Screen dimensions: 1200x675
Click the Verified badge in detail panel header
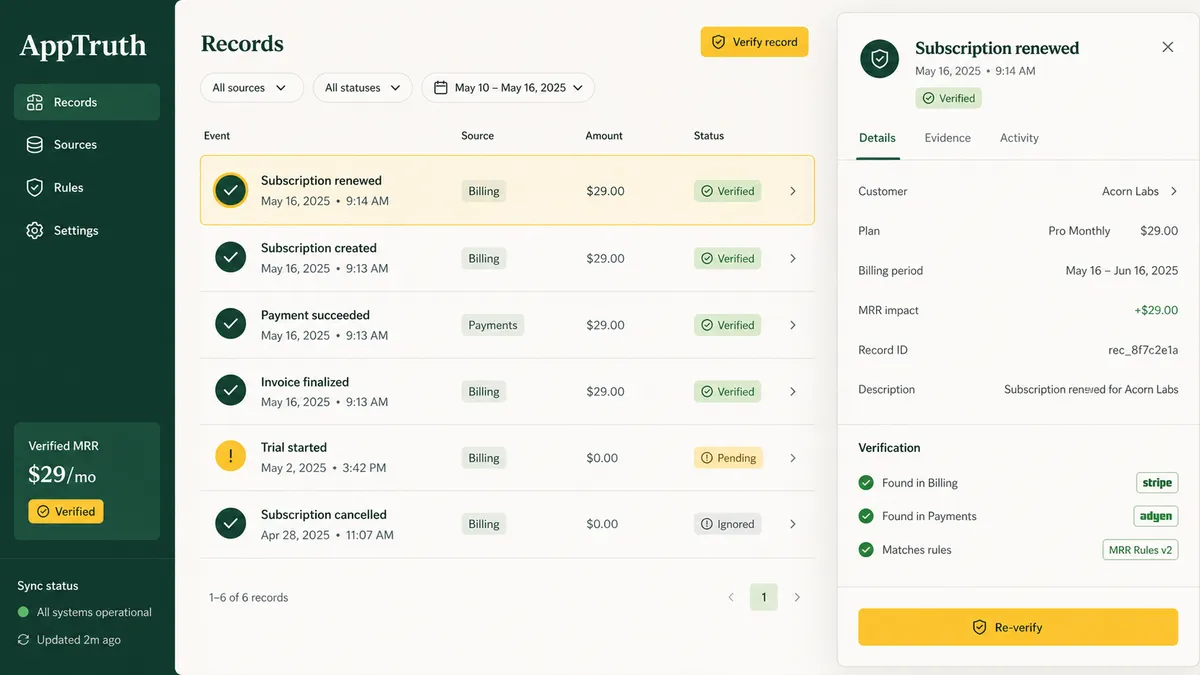pos(948,98)
